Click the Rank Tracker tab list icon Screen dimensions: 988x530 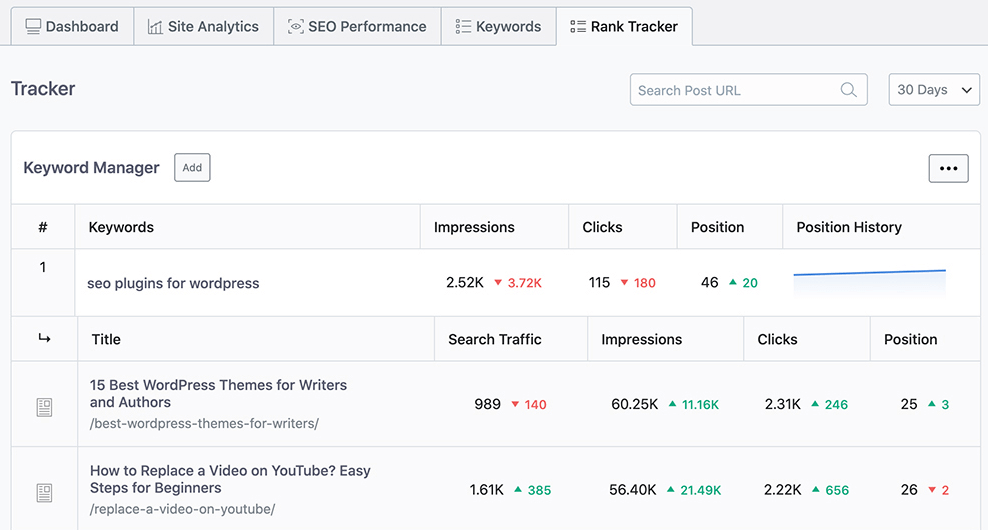tap(578, 26)
